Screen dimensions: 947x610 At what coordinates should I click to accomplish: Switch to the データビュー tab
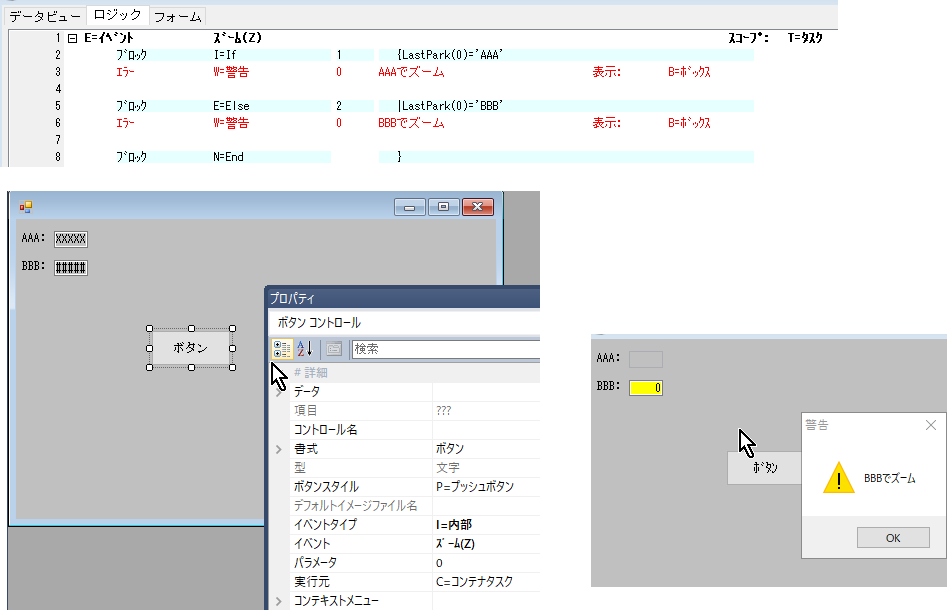point(45,16)
